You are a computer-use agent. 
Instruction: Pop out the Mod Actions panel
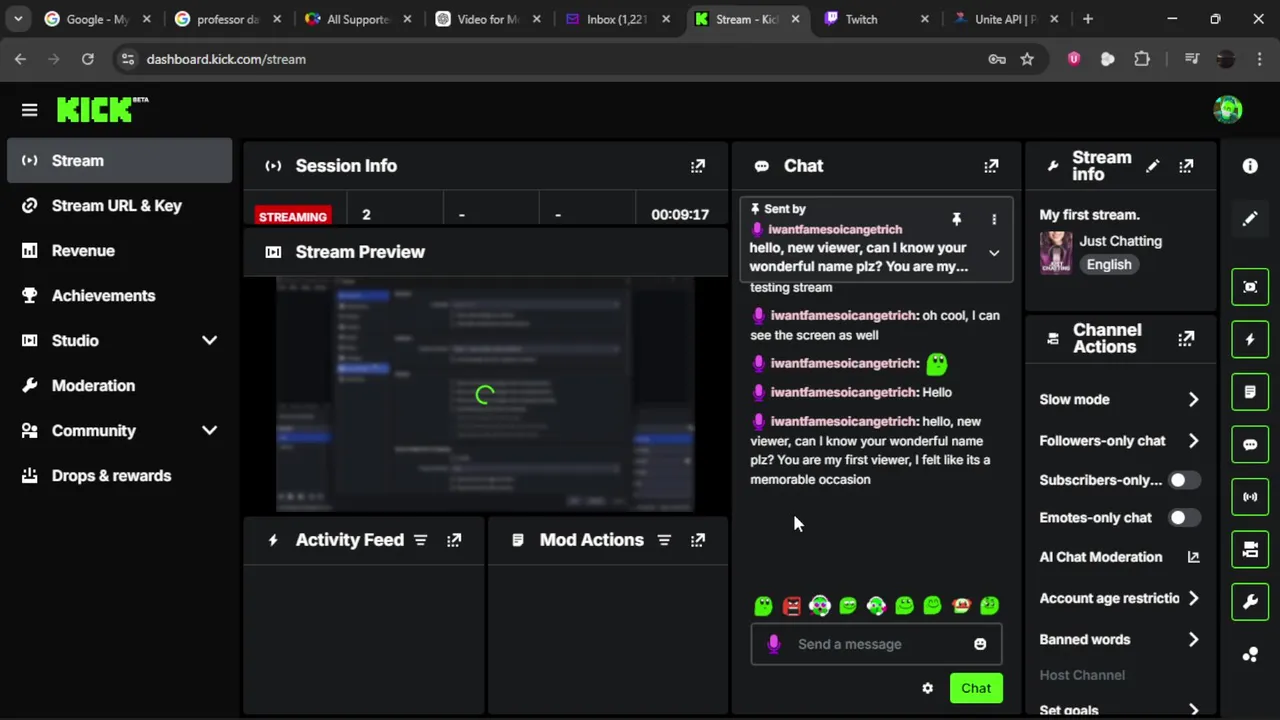point(698,540)
